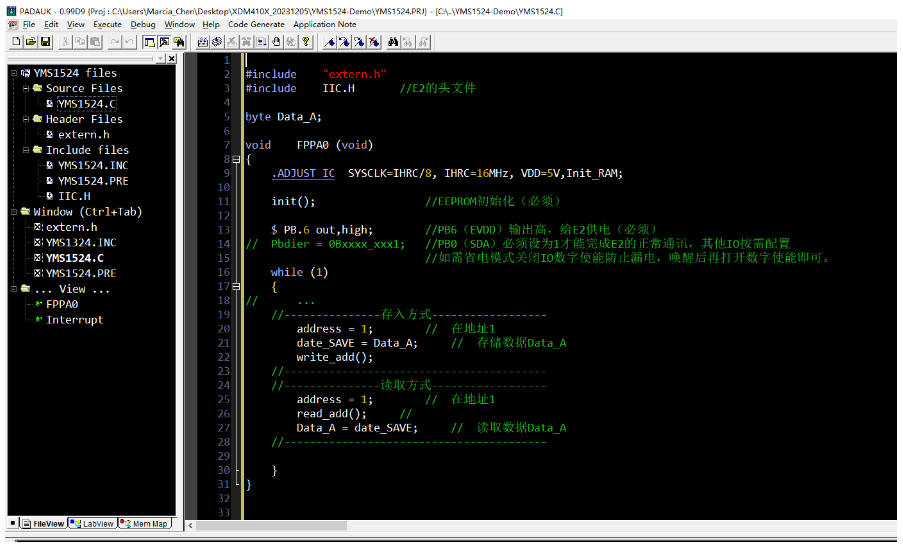The width and height of the screenshot is (903, 549).
Task: Click the yellow help question mark icon
Action: (306, 42)
